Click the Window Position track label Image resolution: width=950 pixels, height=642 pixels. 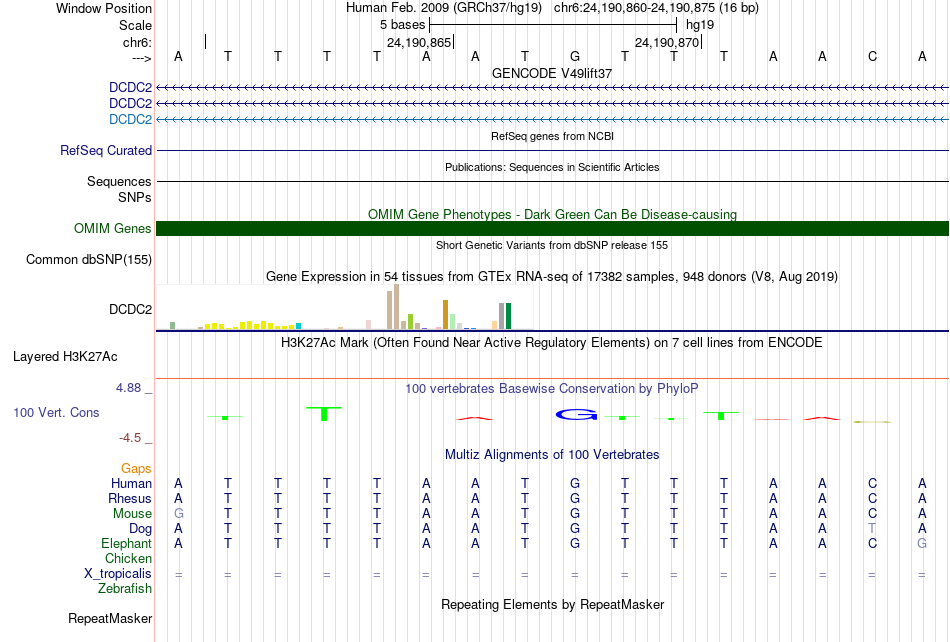click(104, 8)
